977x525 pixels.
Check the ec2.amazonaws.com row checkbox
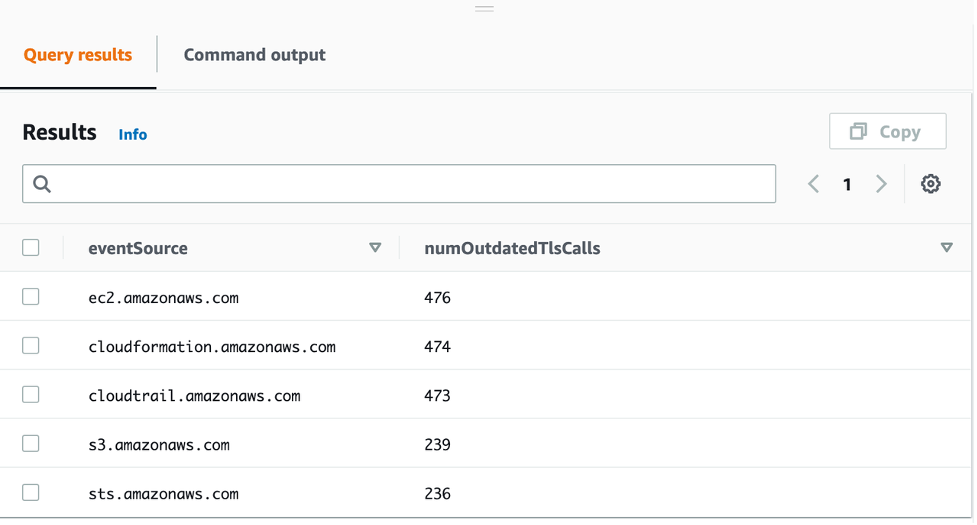pos(31,297)
